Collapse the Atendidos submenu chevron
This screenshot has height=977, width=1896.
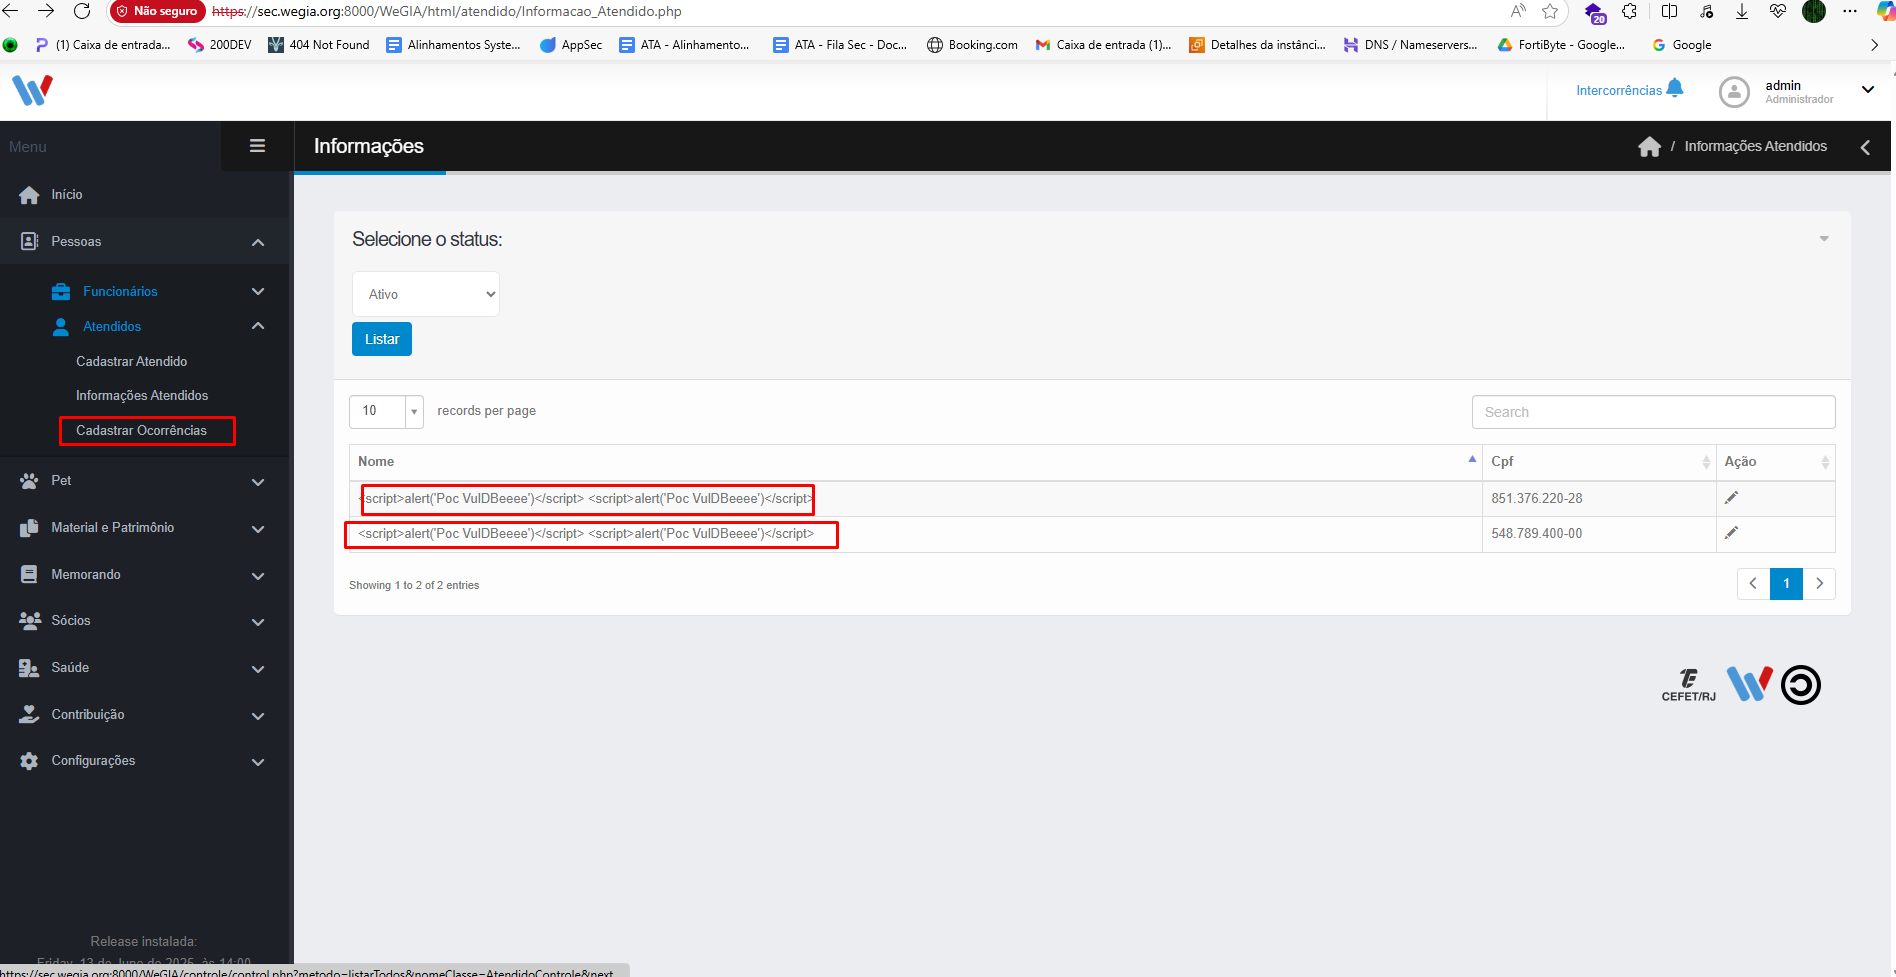click(x=258, y=326)
